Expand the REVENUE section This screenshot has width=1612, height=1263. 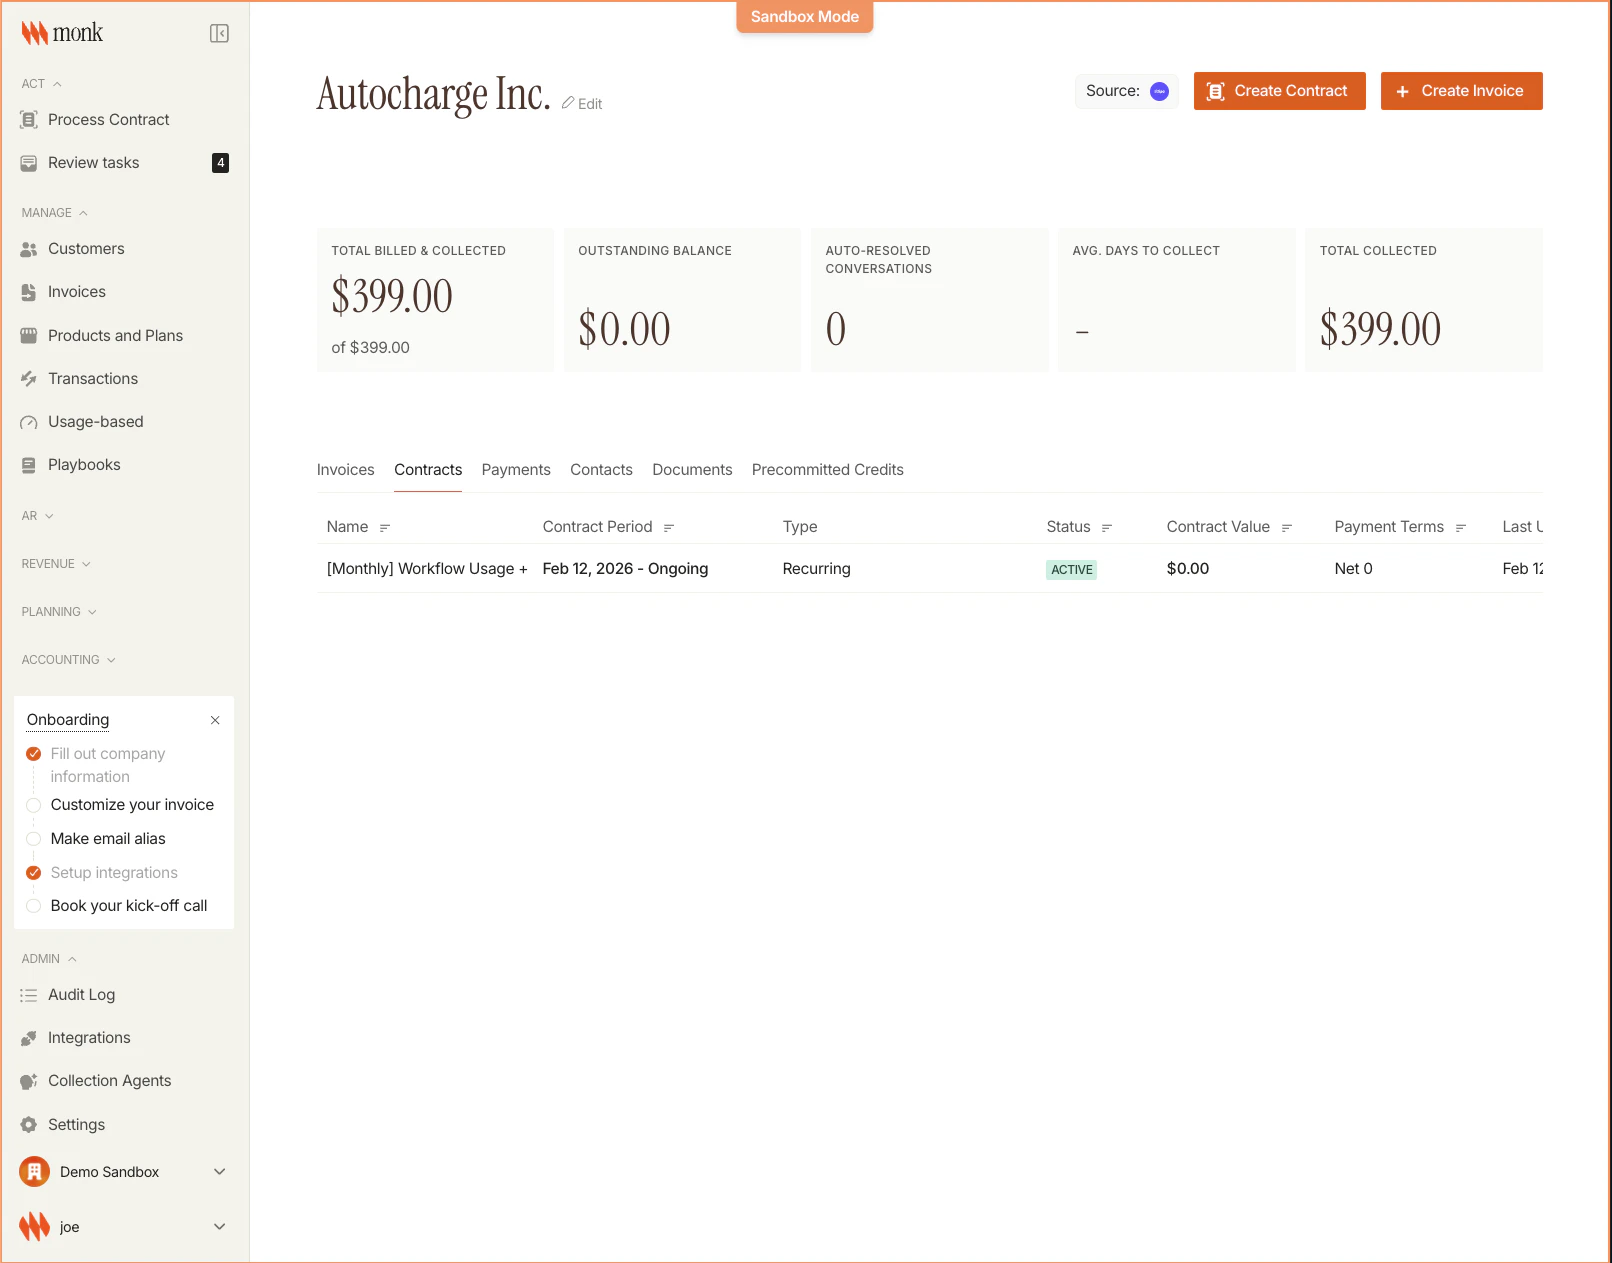(x=56, y=563)
